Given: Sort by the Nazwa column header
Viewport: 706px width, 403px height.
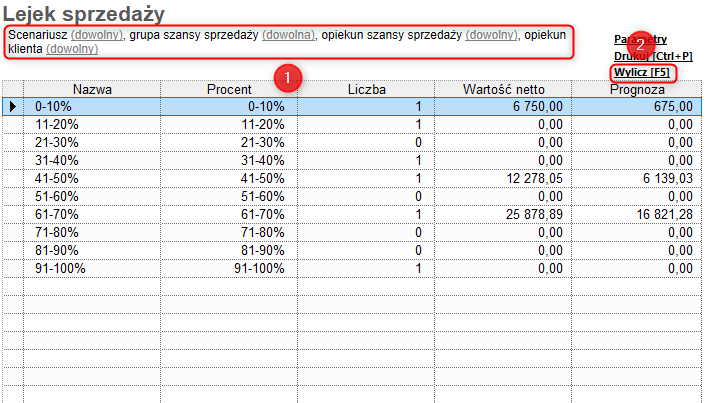Looking at the screenshot, I should tap(92, 89).
